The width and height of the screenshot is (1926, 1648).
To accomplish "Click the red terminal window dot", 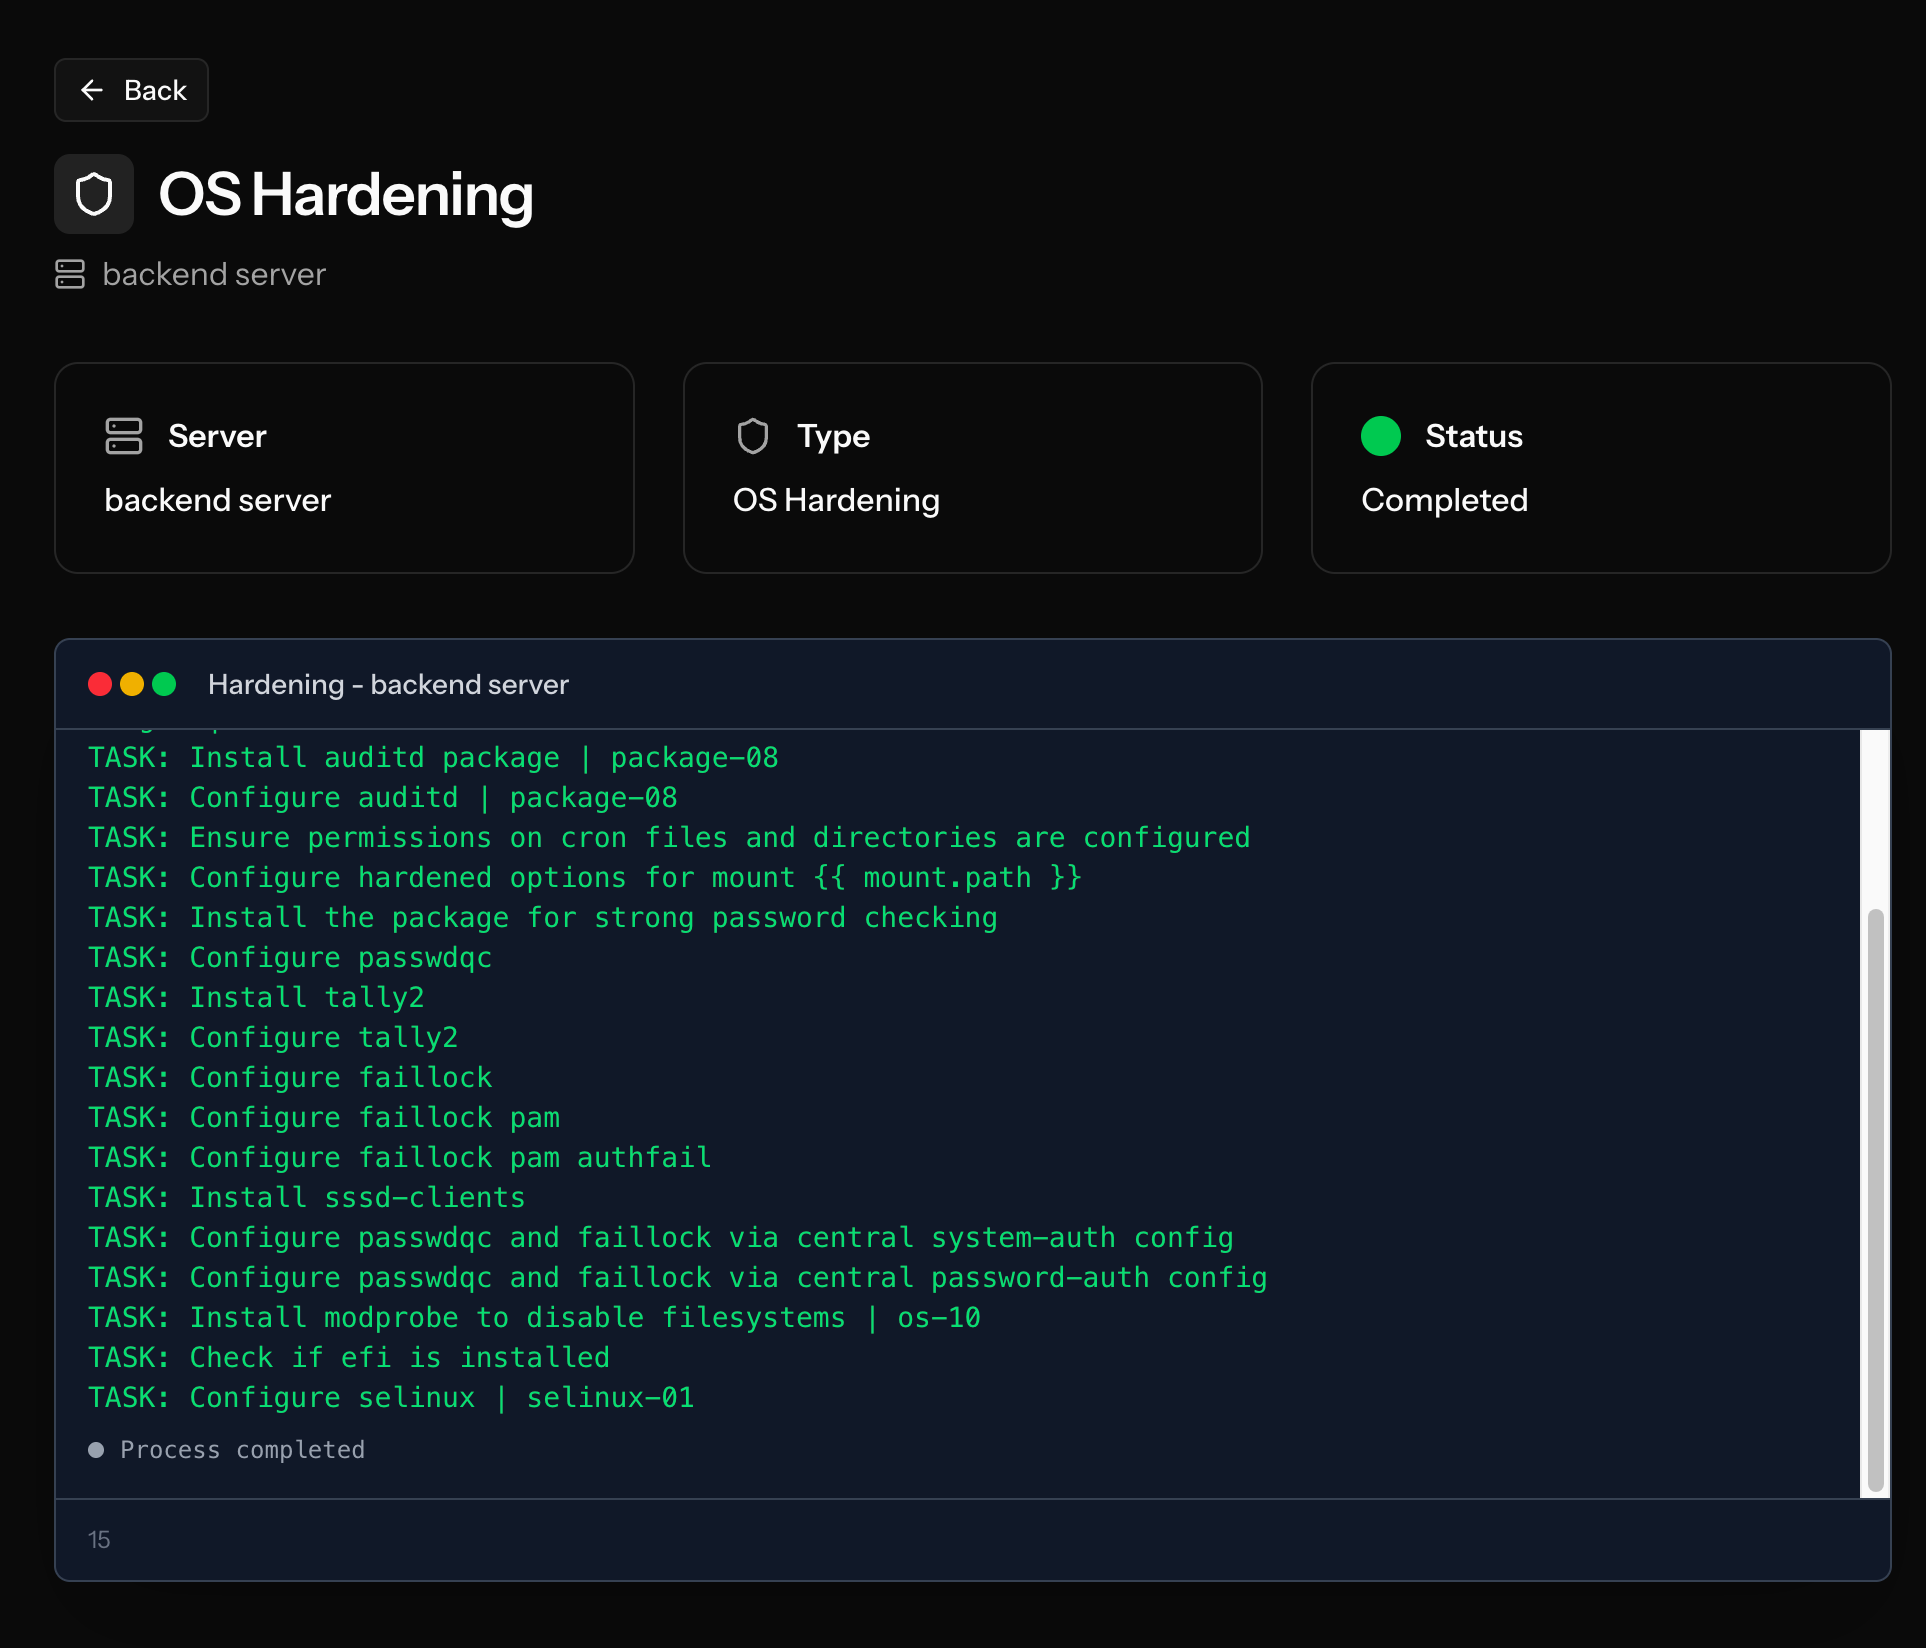I will click(100, 684).
